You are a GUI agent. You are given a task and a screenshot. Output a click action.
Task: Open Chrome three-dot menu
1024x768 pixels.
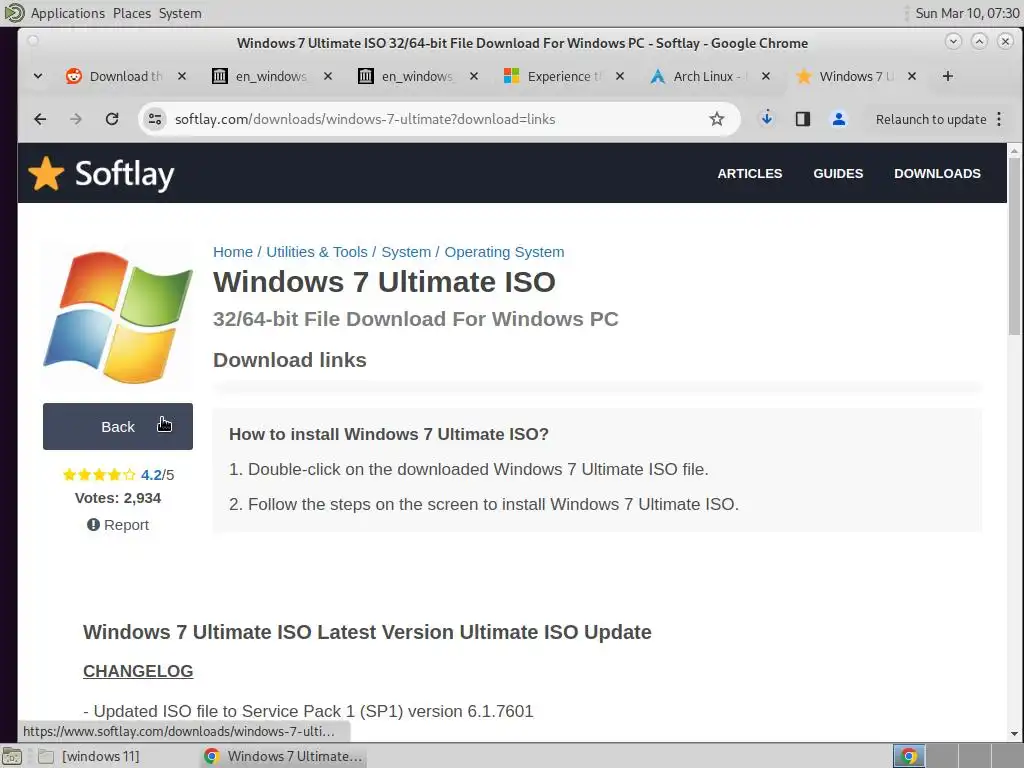click(x=999, y=119)
